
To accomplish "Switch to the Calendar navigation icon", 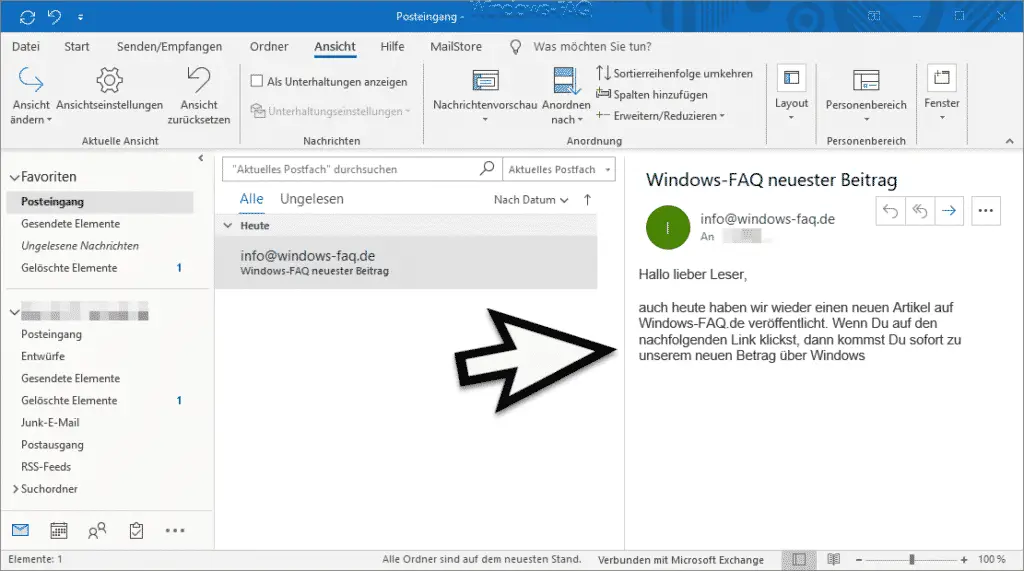I will tap(59, 530).
